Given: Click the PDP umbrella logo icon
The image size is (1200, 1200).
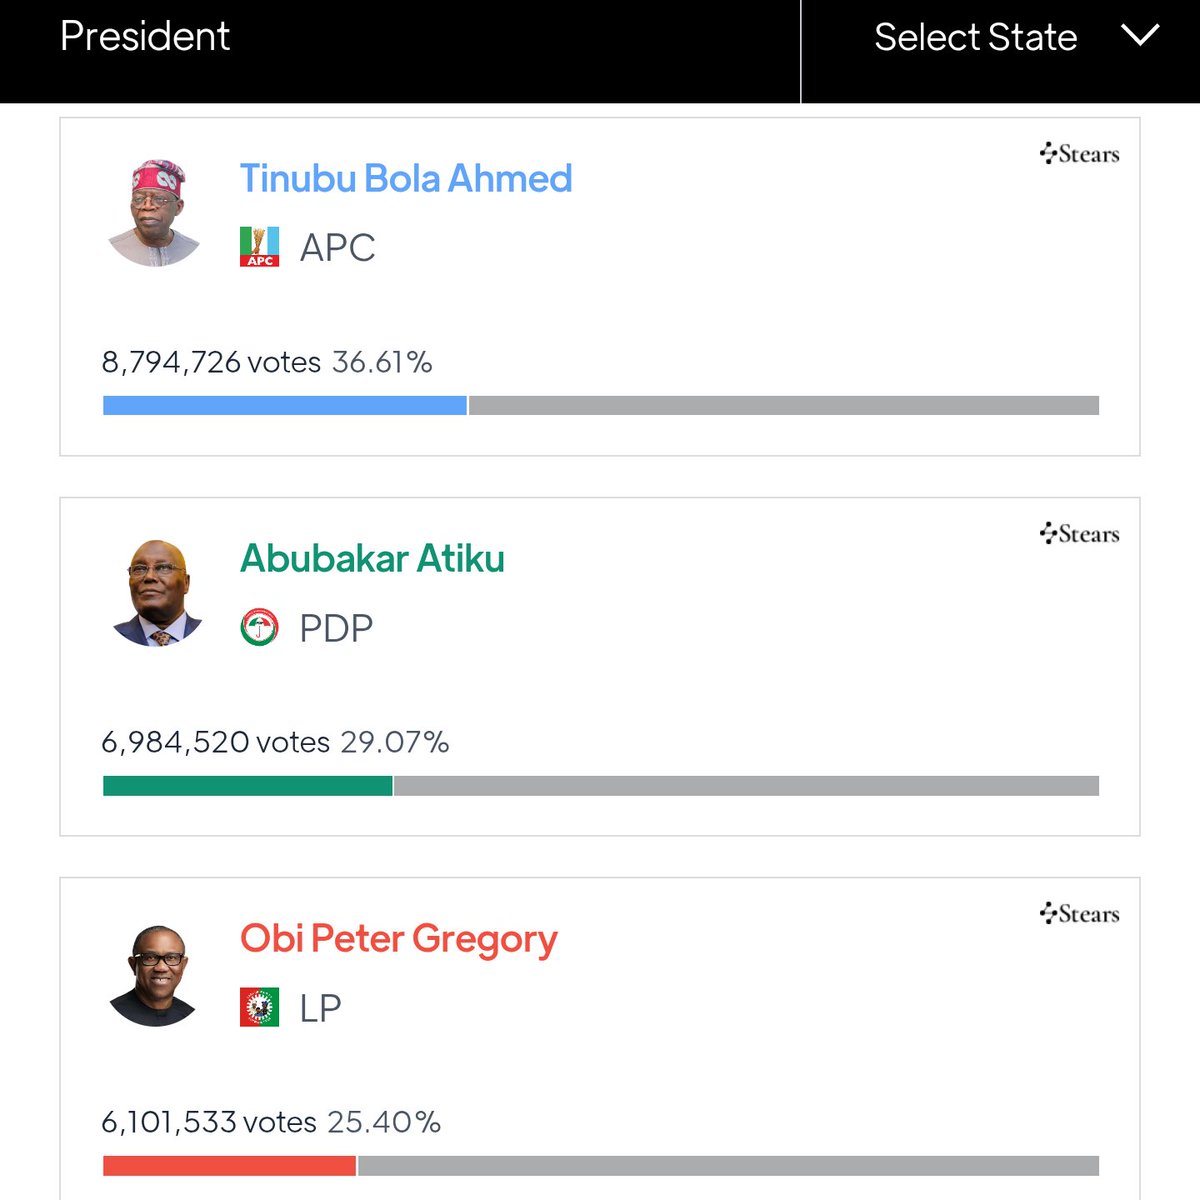Looking at the screenshot, I should coord(259,627).
